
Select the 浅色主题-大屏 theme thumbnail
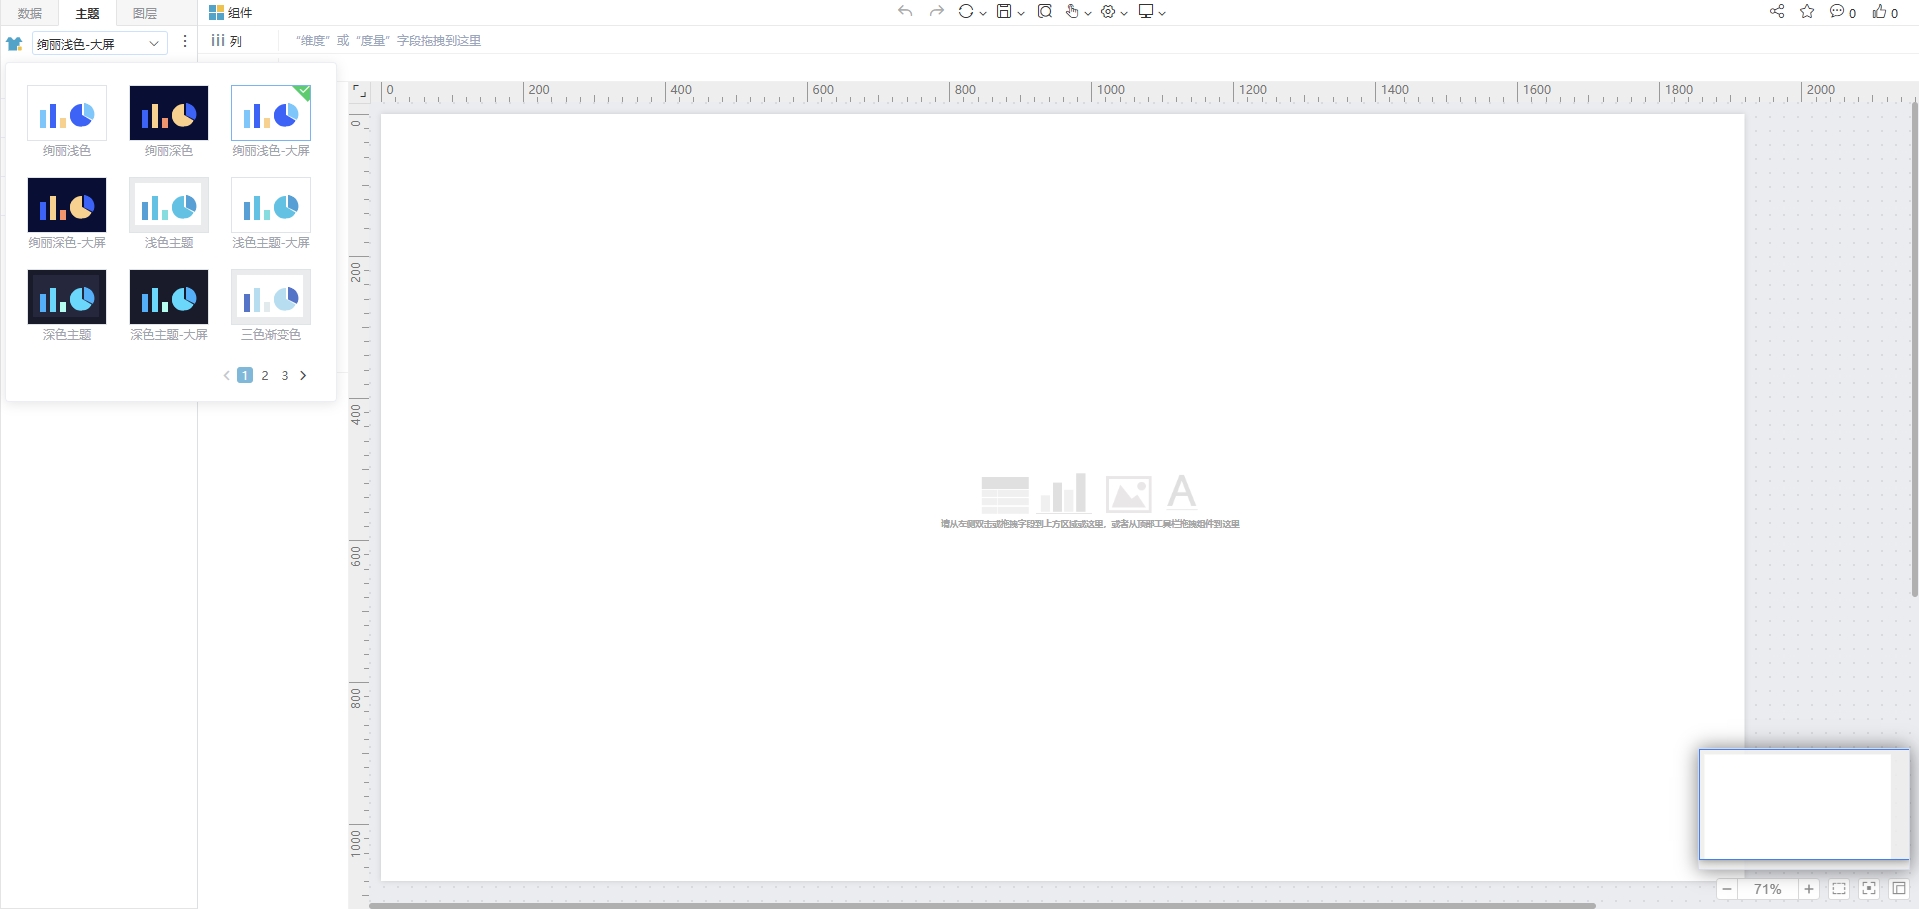[x=271, y=205]
